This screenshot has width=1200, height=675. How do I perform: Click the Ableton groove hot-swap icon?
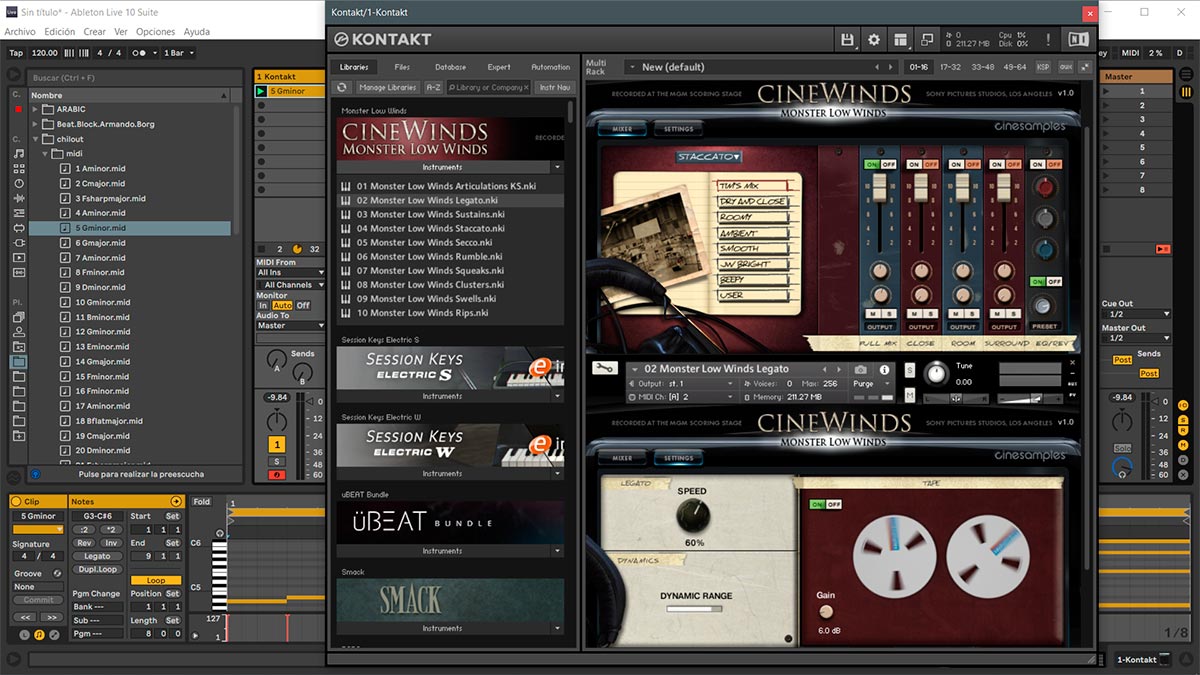(57, 573)
